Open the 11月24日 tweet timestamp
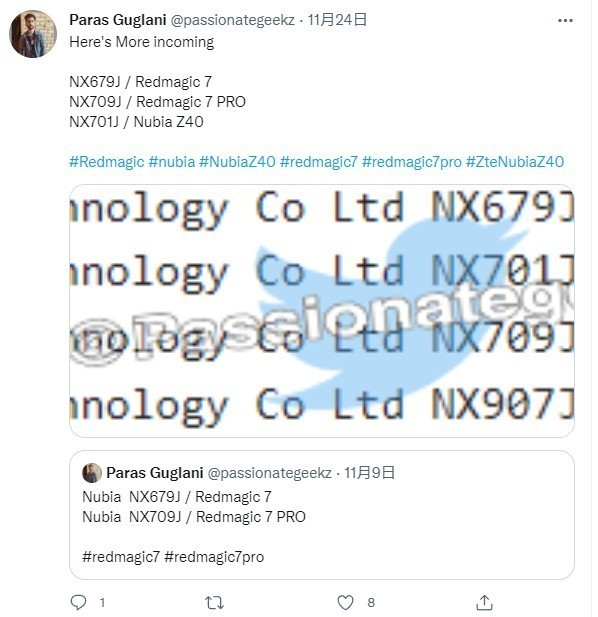Screen dimensions: 598x617 click(337, 20)
